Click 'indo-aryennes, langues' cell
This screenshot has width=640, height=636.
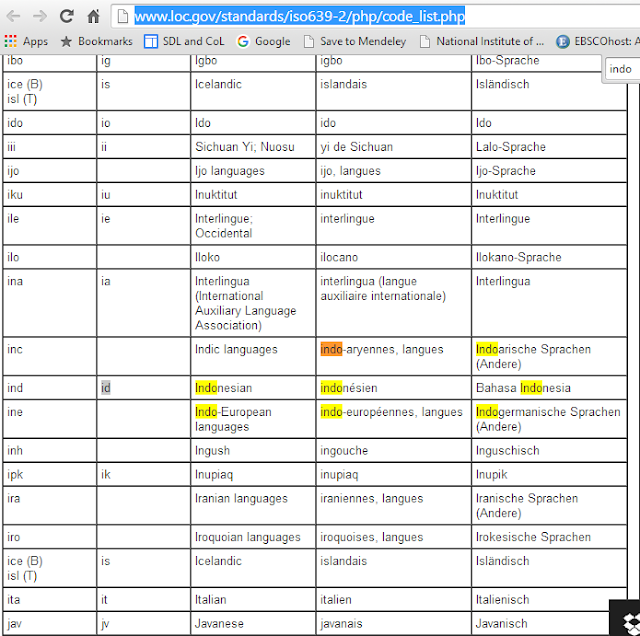393,356
